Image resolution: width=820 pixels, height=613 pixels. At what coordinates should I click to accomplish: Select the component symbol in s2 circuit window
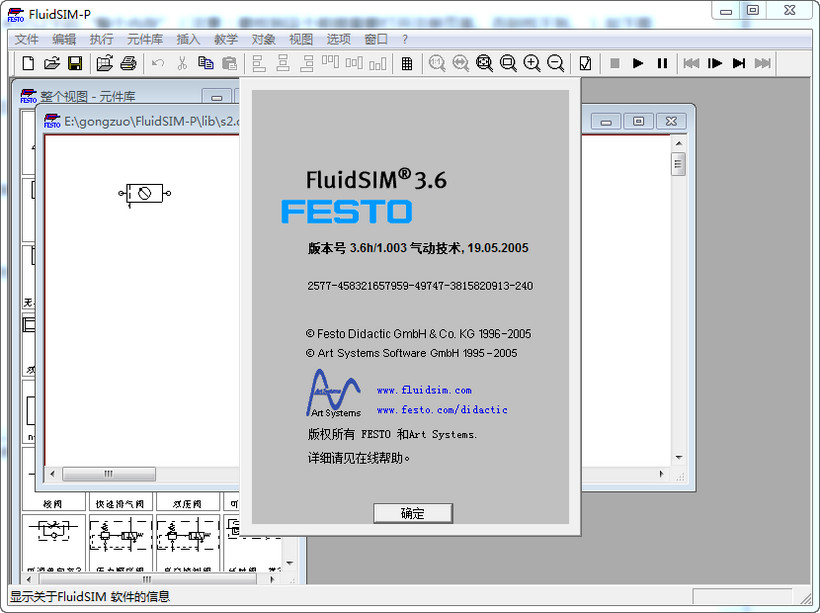click(144, 194)
